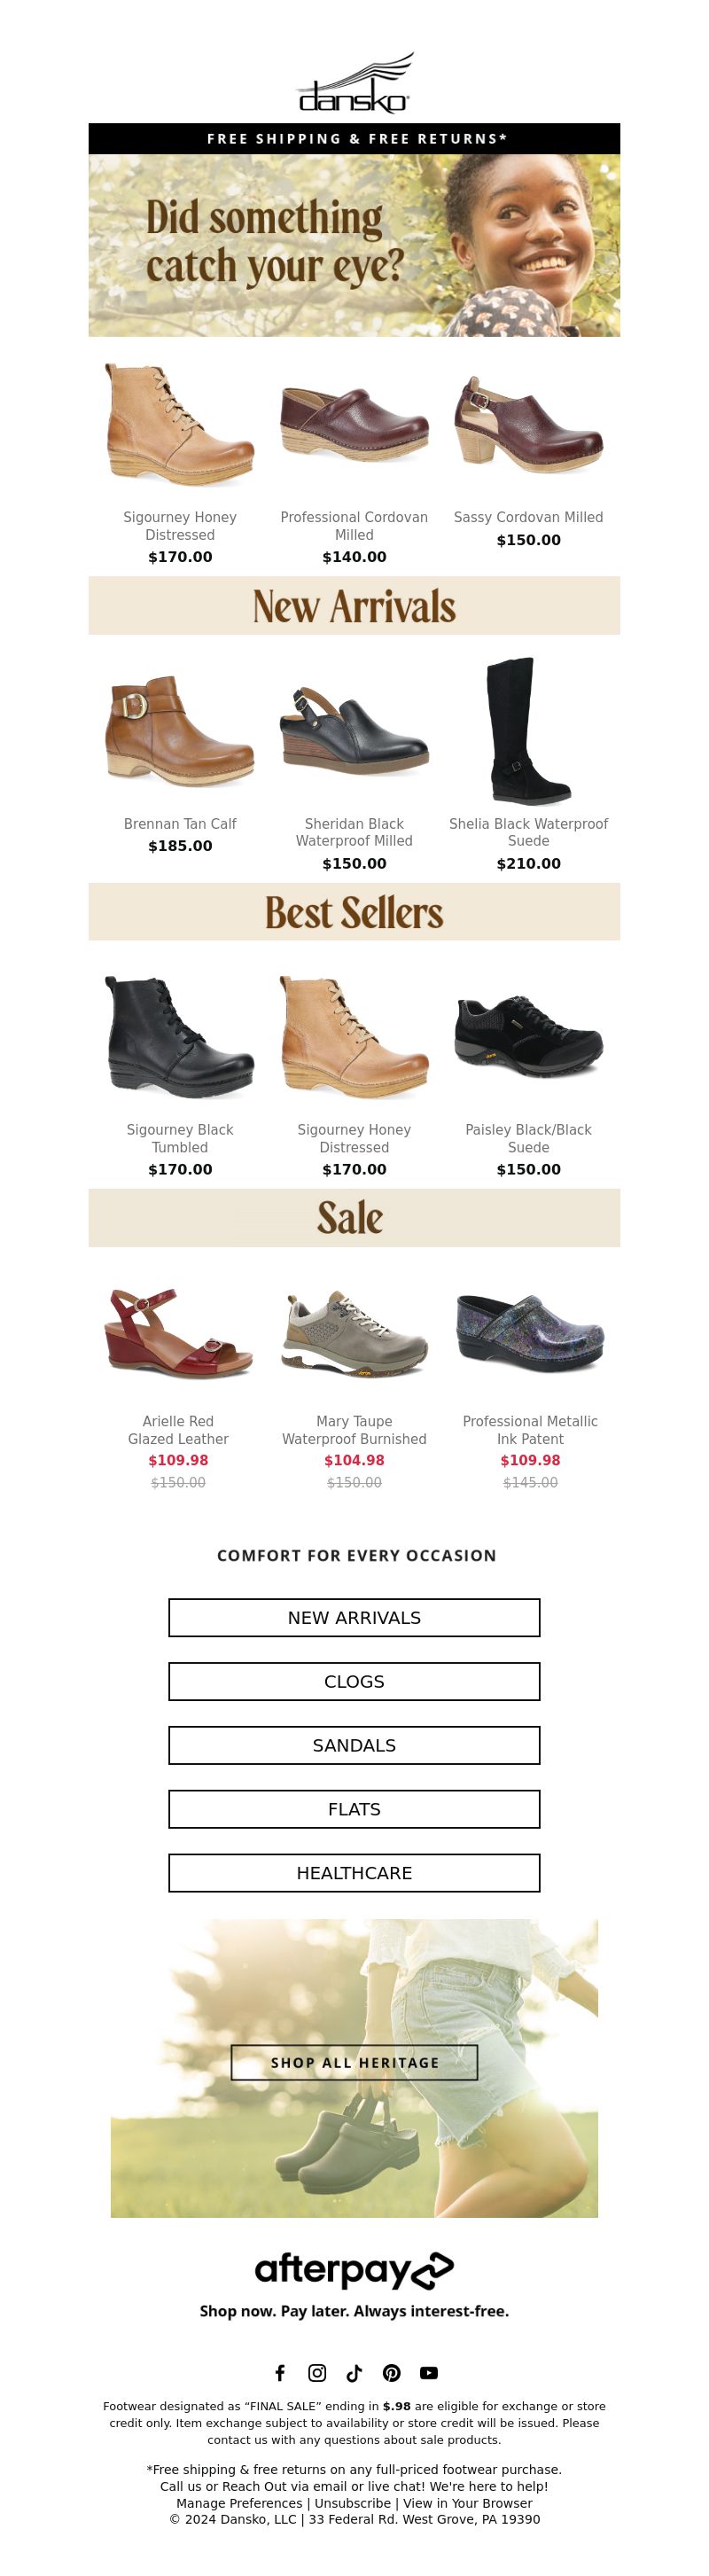
Task: Click the Shop All Heritage button
Action: [x=354, y=2062]
